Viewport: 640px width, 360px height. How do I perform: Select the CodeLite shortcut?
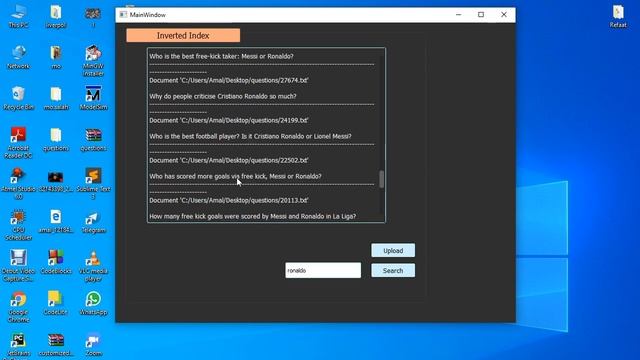(x=56, y=304)
